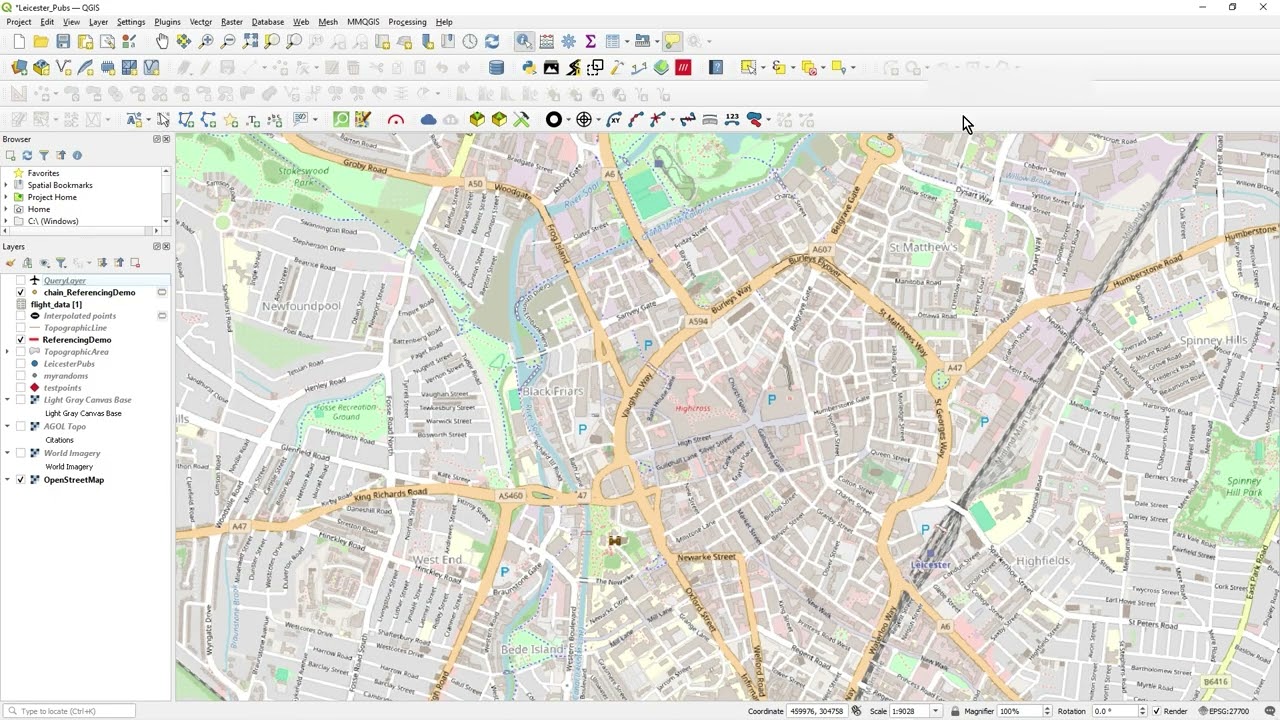Click the Map Tips speech bubble icon
Screen dimensions: 1280x720
(672, 41)
